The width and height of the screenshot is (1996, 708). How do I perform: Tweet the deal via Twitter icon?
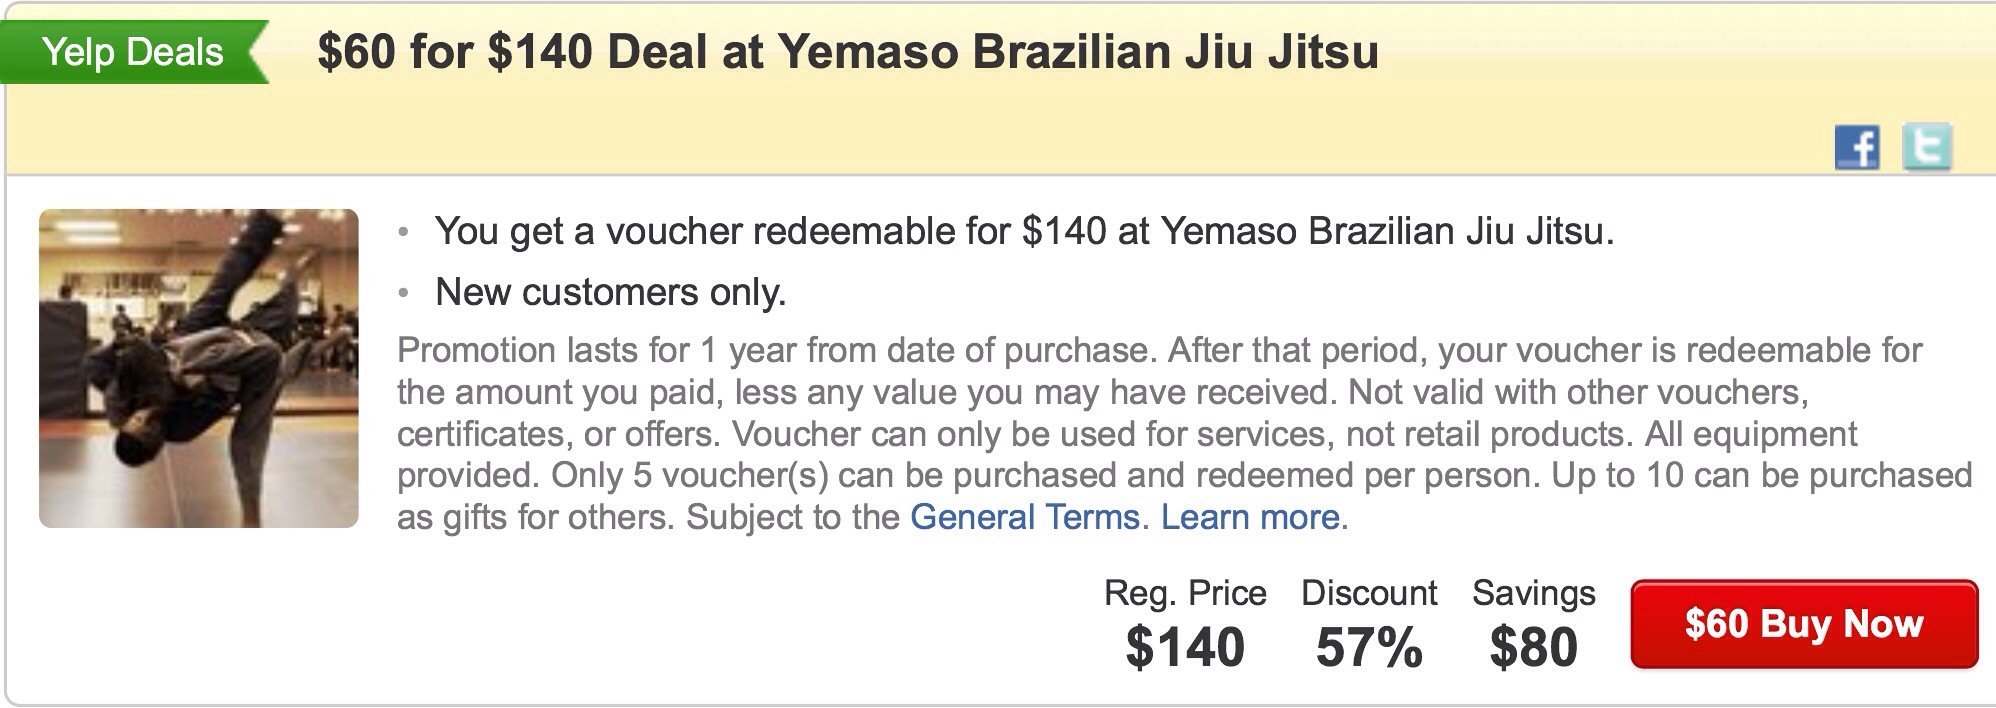[1927, 148]
